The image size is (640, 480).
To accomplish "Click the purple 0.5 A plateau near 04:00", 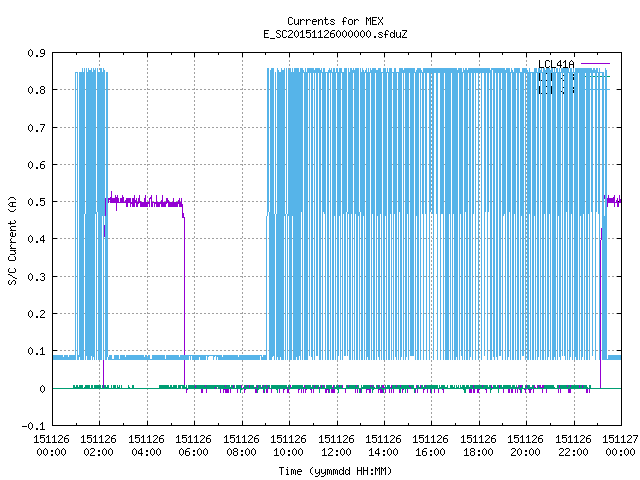I will [x=144, y=202].
